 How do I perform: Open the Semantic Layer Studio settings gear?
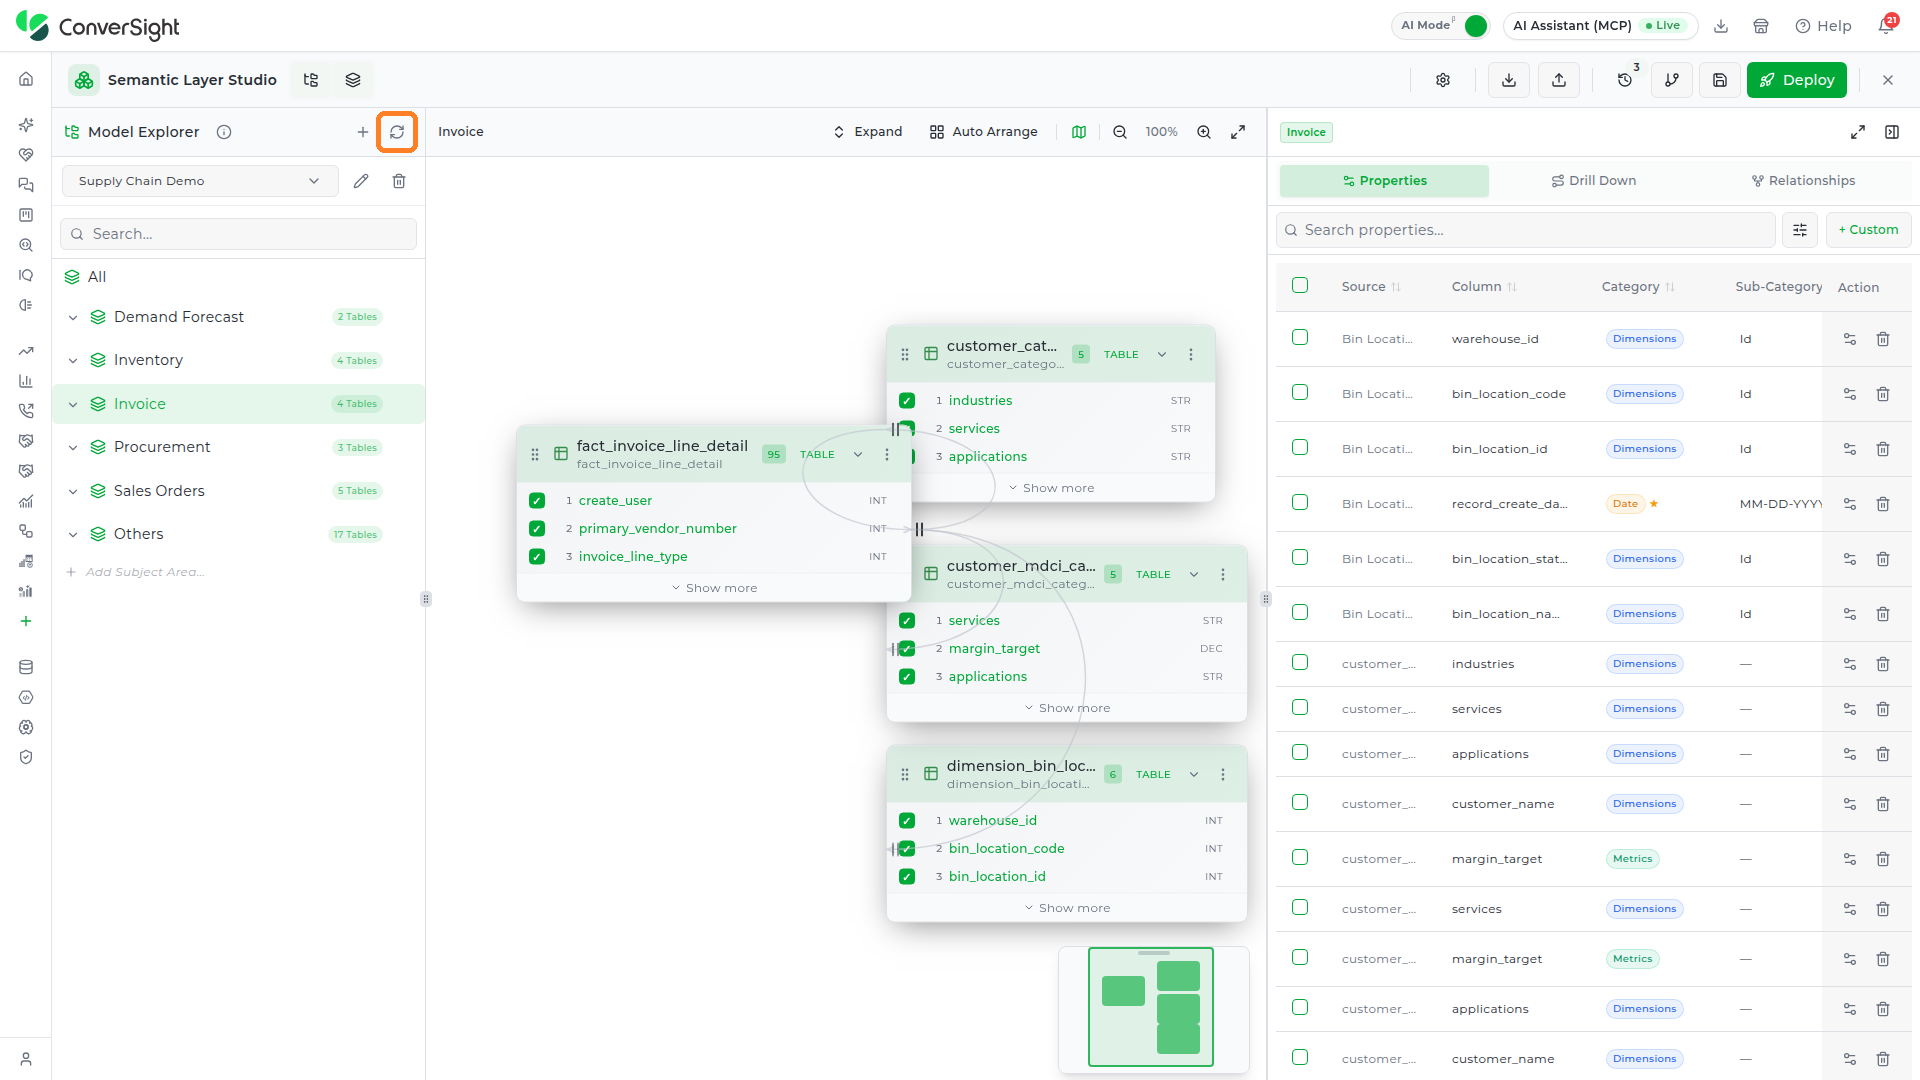coord(1443,80)
